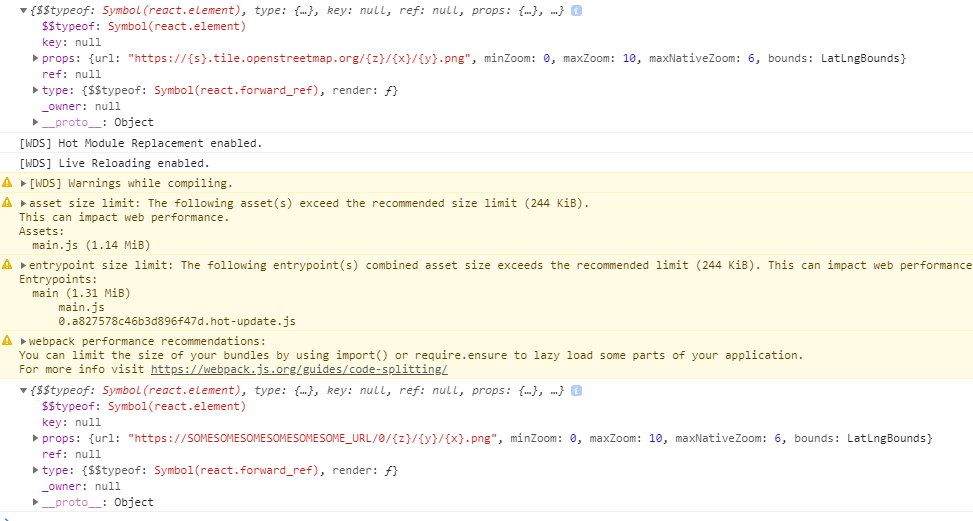Click 'ref: null' in the first logged object
This screenshot has height=521, width=973.
click(x=71, y=74)
